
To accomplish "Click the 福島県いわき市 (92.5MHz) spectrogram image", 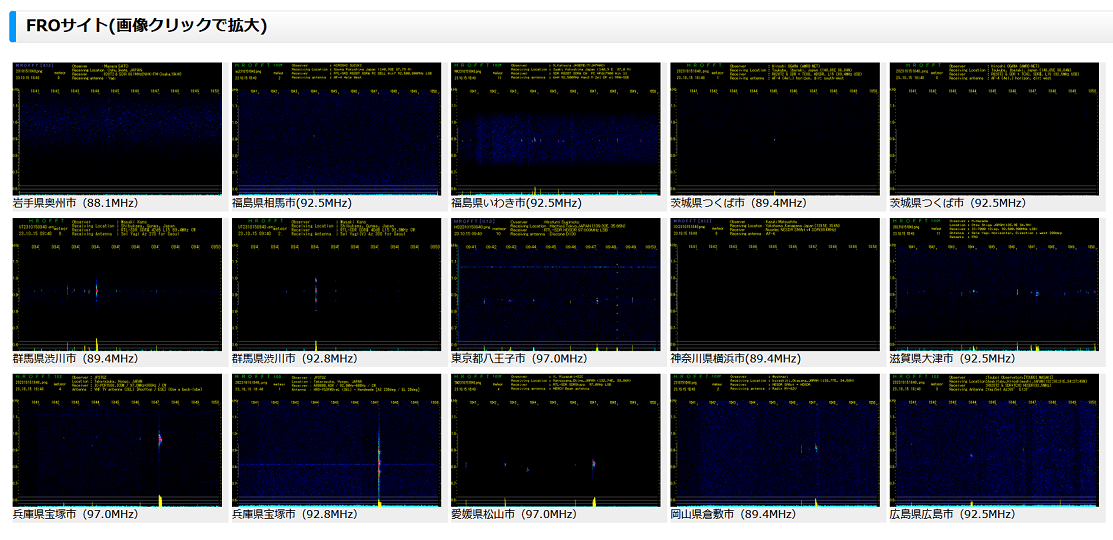I will pos(556,129).
